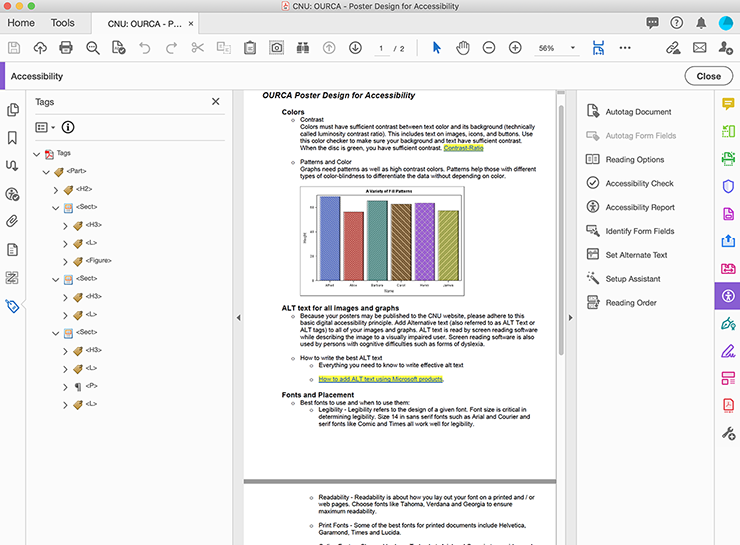This screenshot has height=545, width=740.
Task: Activate the arrow Selection tool
Action: [436, 47]
